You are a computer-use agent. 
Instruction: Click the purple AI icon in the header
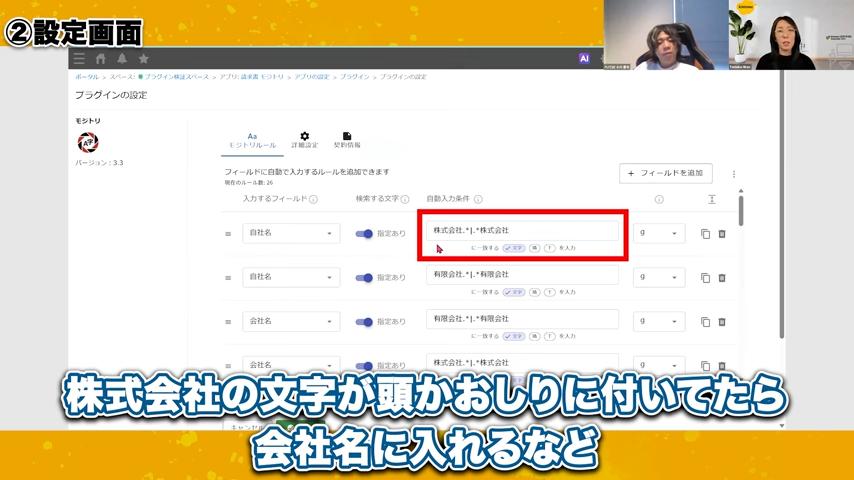coord(584,59)
